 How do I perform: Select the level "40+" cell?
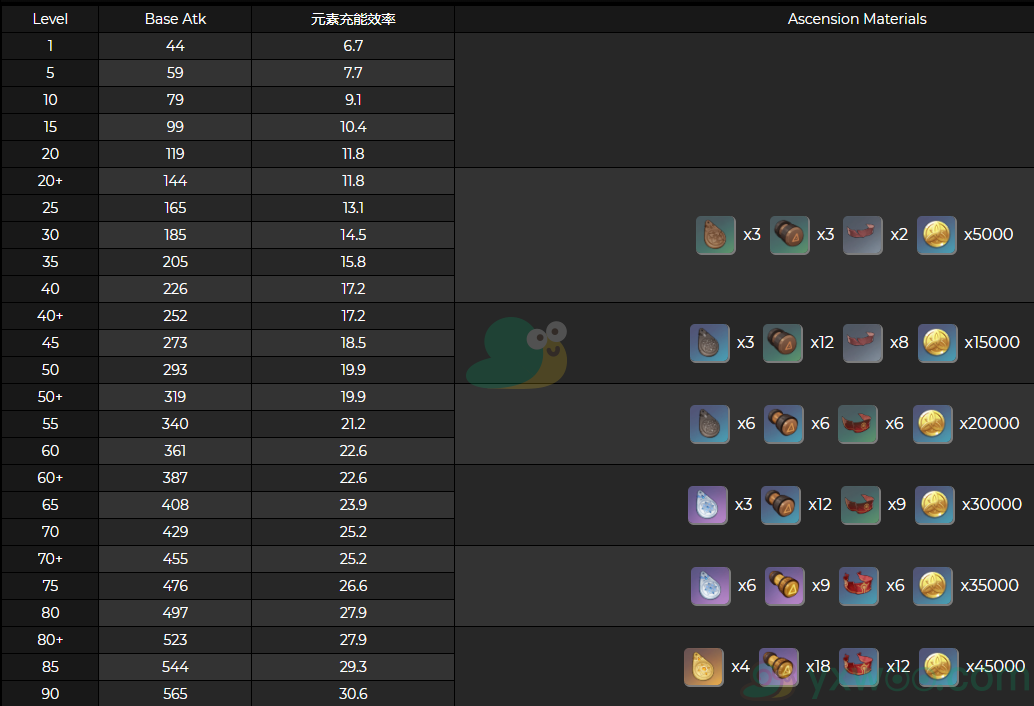[50, 316]
